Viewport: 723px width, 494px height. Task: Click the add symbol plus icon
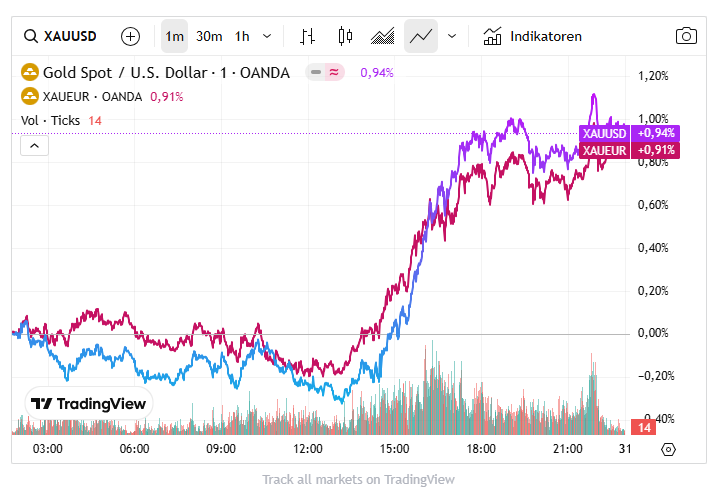point(130,36)
